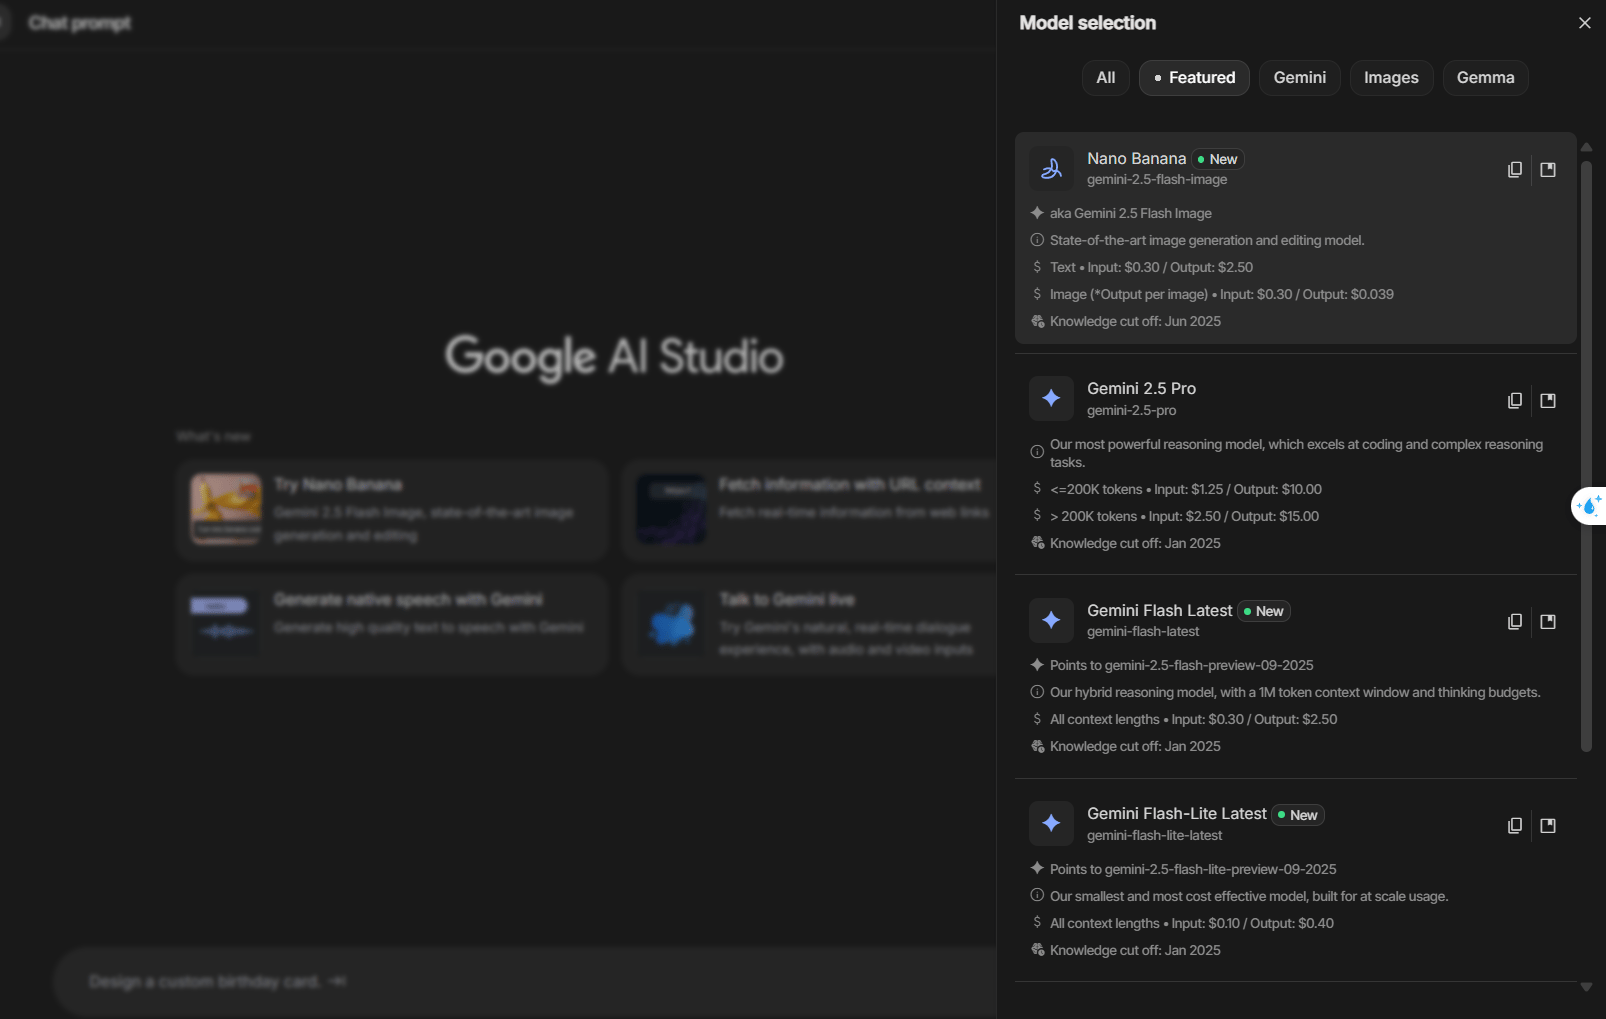This screenshot has height=1019, width=1606.
Task: Close the Model selection panel
Action: [x=1584, y=23]
